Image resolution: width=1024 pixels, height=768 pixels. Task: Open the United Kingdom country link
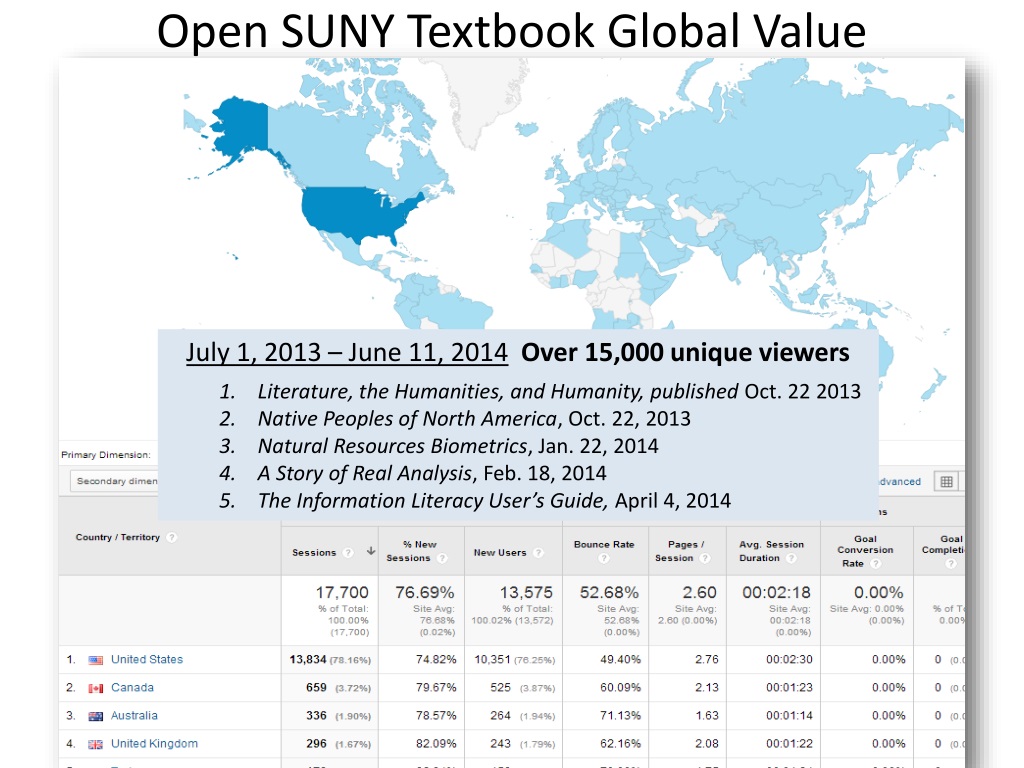(x=154, y=744)
